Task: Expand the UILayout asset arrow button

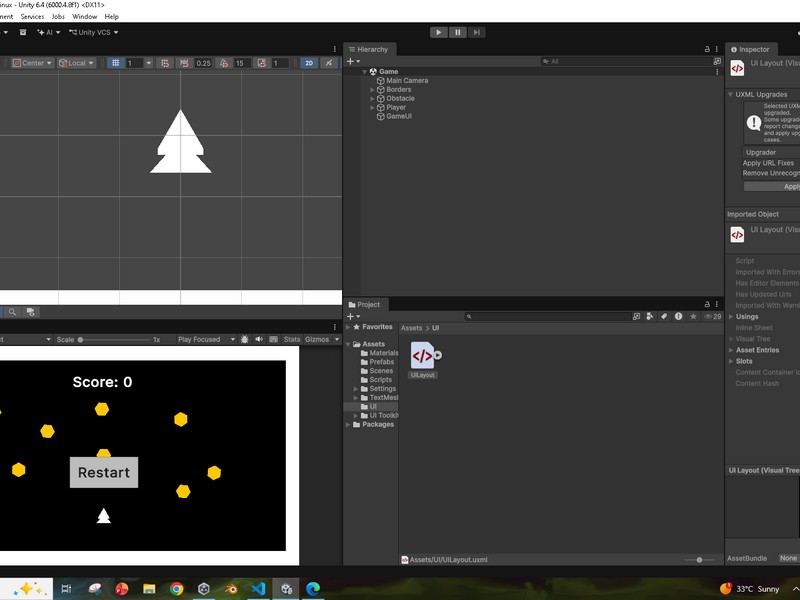Action: [x=438, y=355]
